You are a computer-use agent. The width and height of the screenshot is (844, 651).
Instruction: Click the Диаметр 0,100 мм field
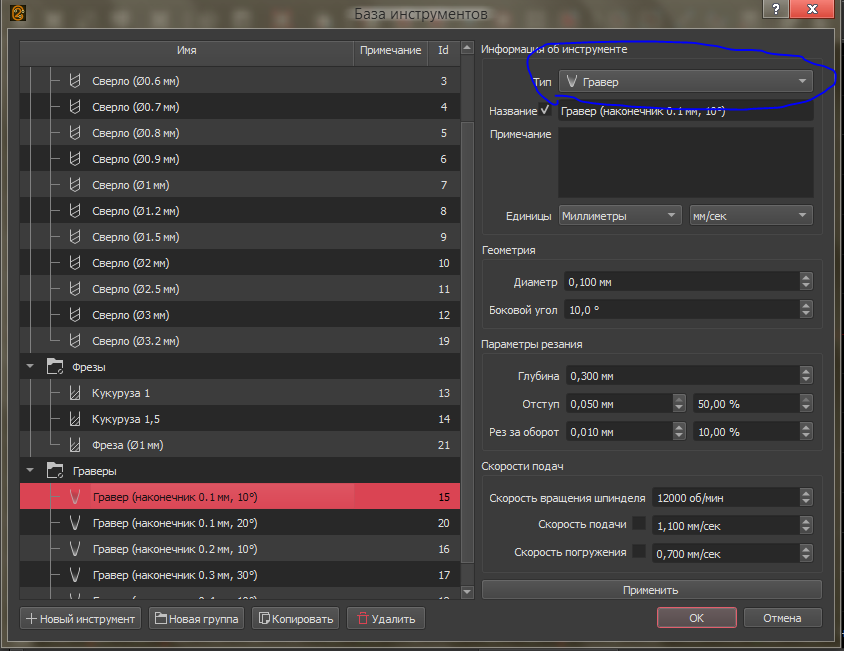[x=682, y=282]
